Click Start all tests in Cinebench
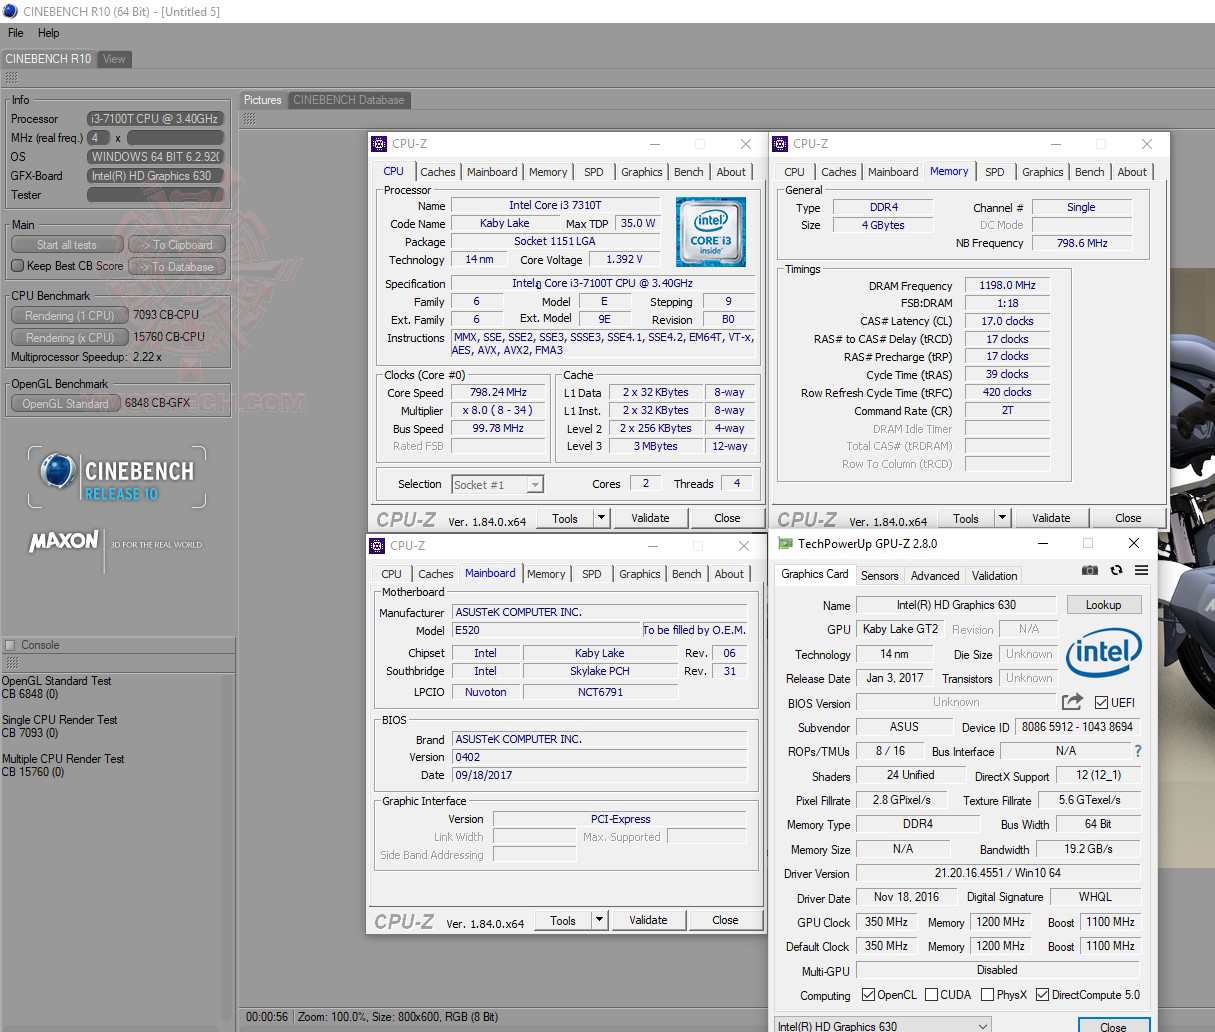Viewport: 1215px width, 1032px height. (67, 245)
